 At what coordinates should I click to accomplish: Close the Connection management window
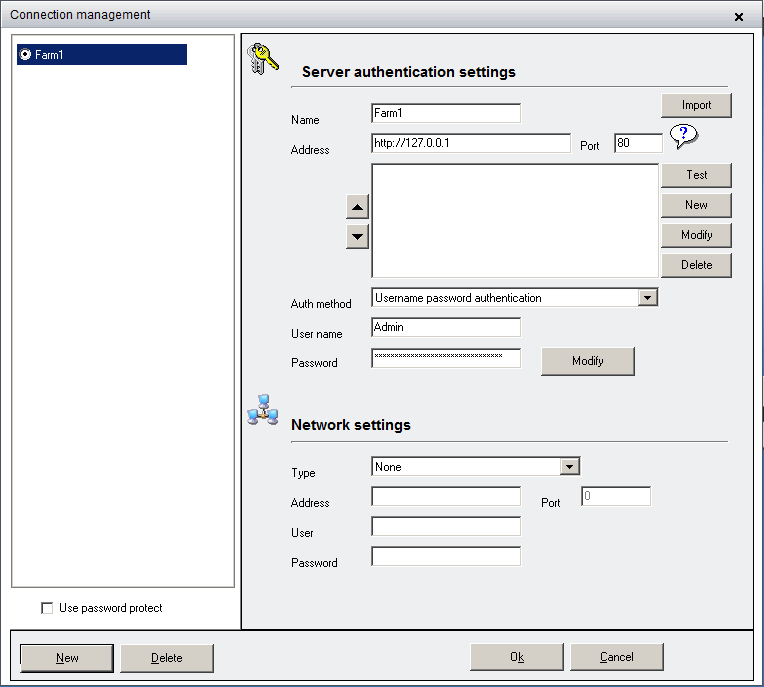(739, 17)
